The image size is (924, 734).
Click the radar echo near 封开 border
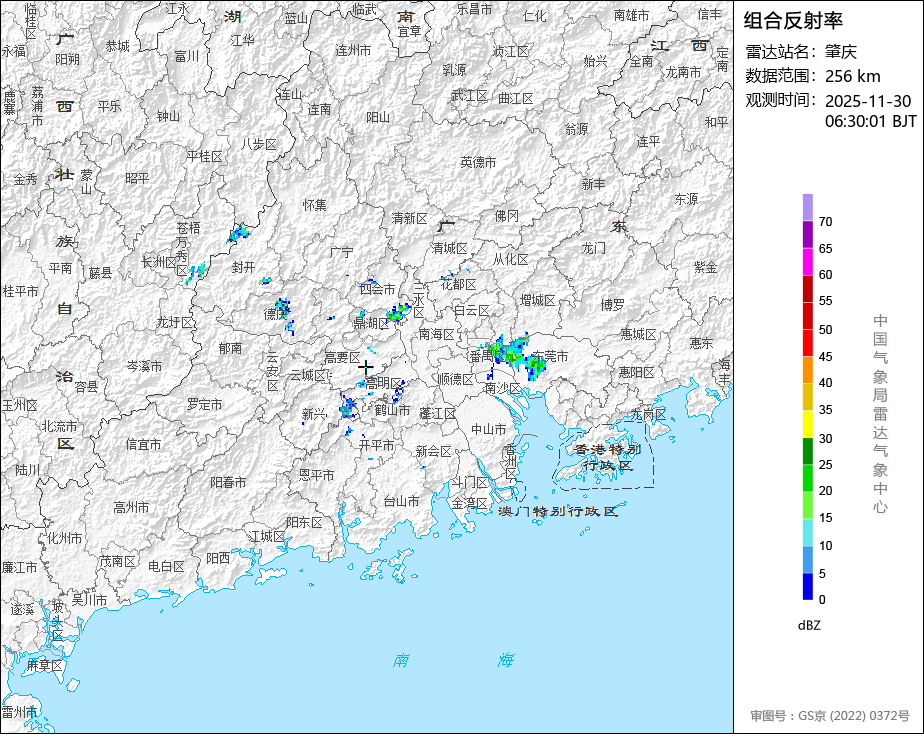(x=239, y=234)
